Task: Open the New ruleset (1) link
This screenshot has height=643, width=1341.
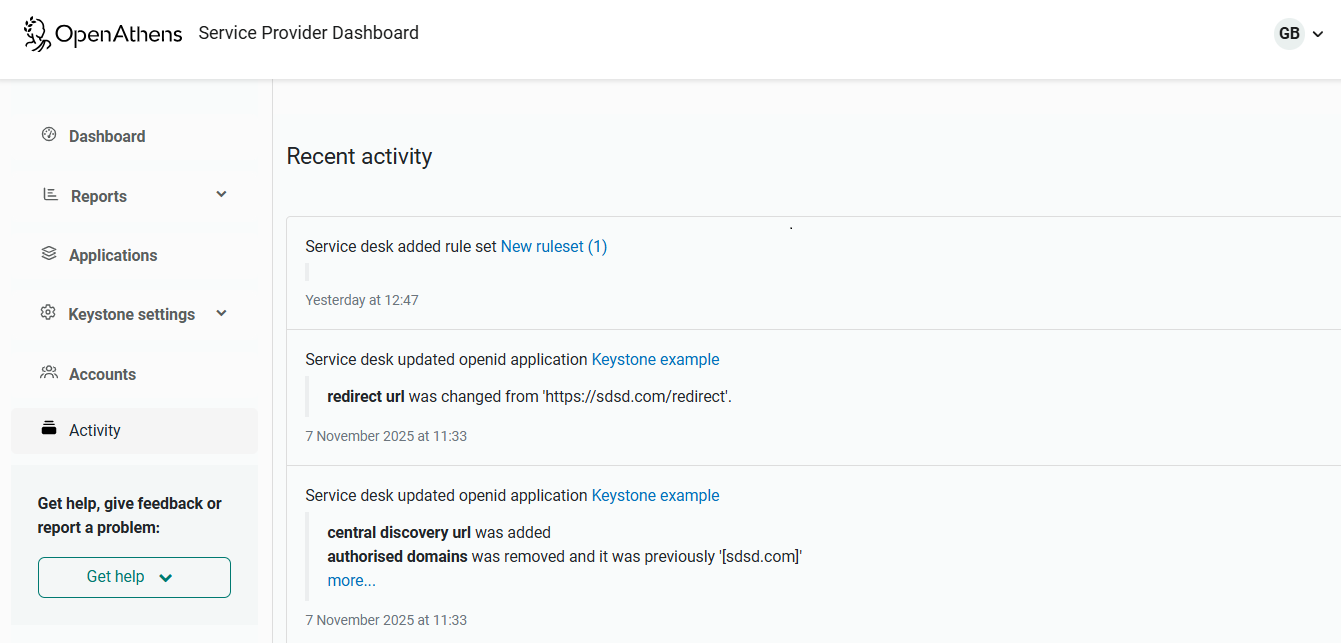Action: pos(554,245)
